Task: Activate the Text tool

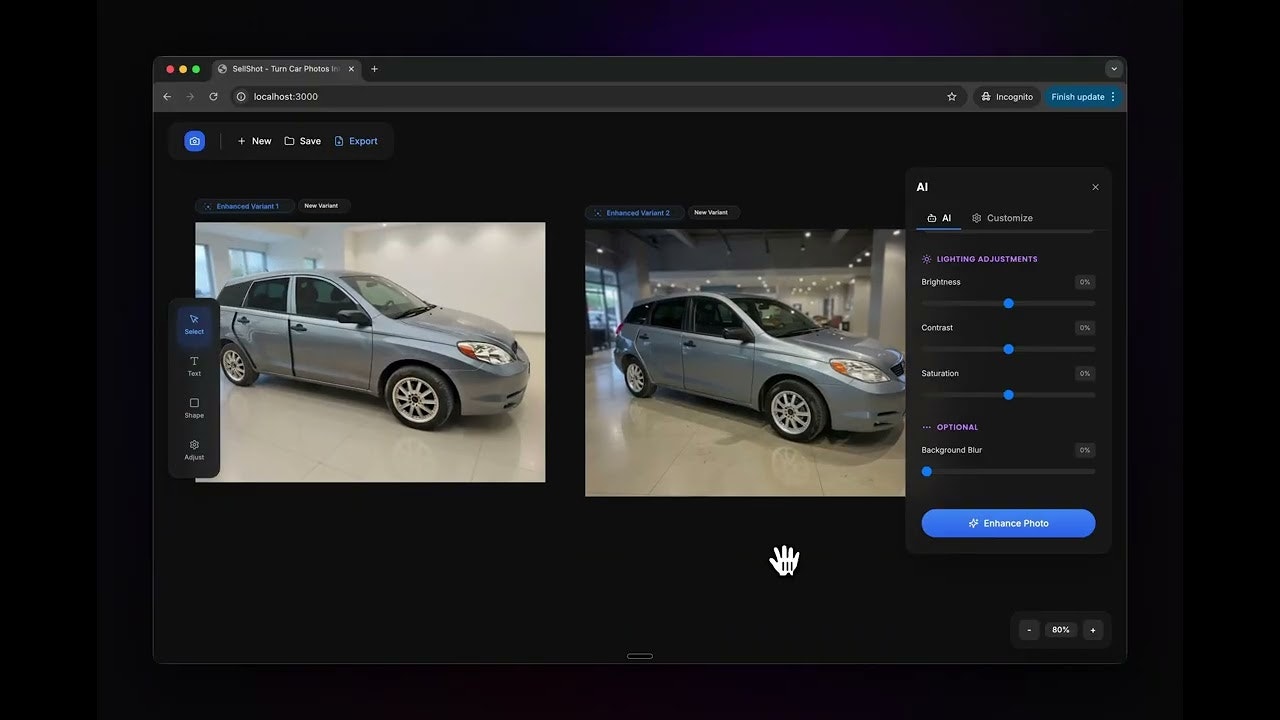Action: [x=193, y=366]
